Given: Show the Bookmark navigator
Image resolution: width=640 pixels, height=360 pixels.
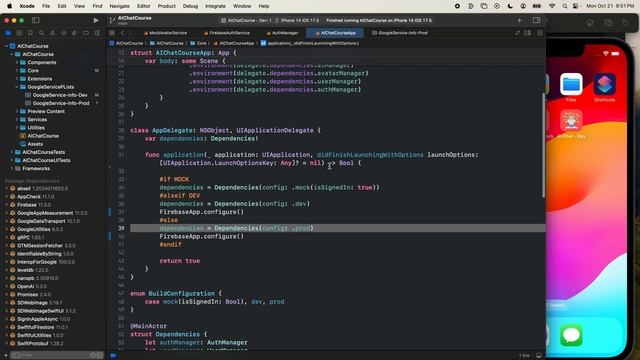Looking at the screenshot, I should (x=30, y=33).
